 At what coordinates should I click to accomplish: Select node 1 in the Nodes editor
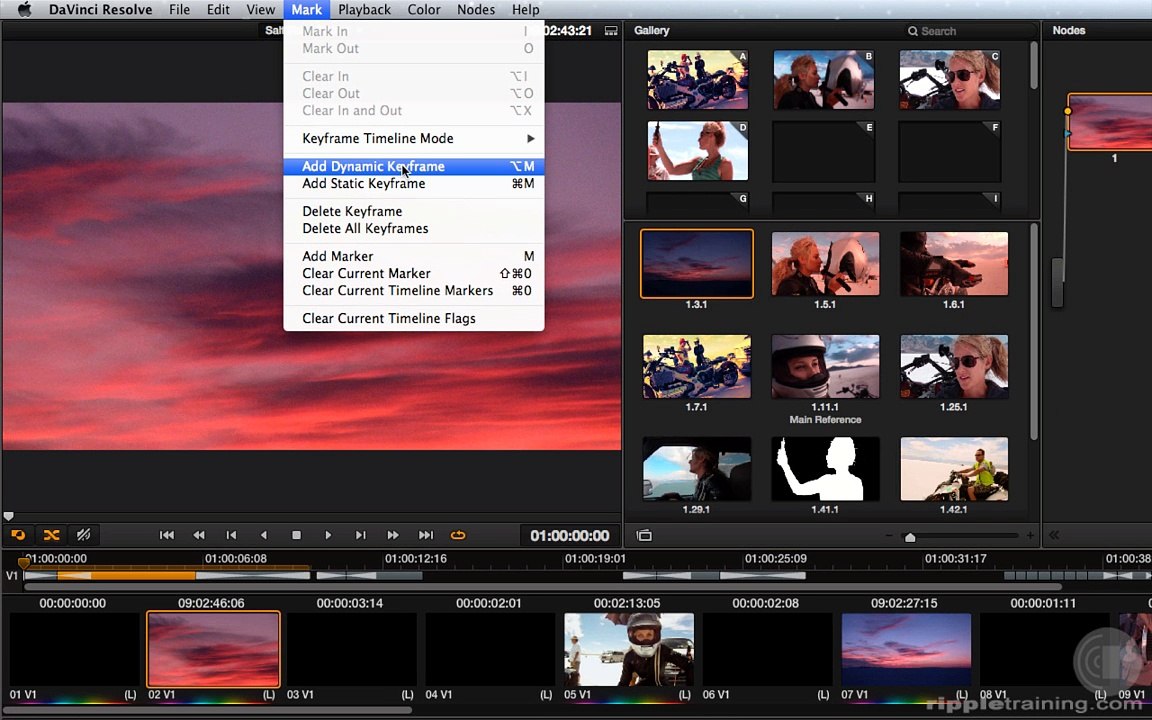click(1109, 122)
